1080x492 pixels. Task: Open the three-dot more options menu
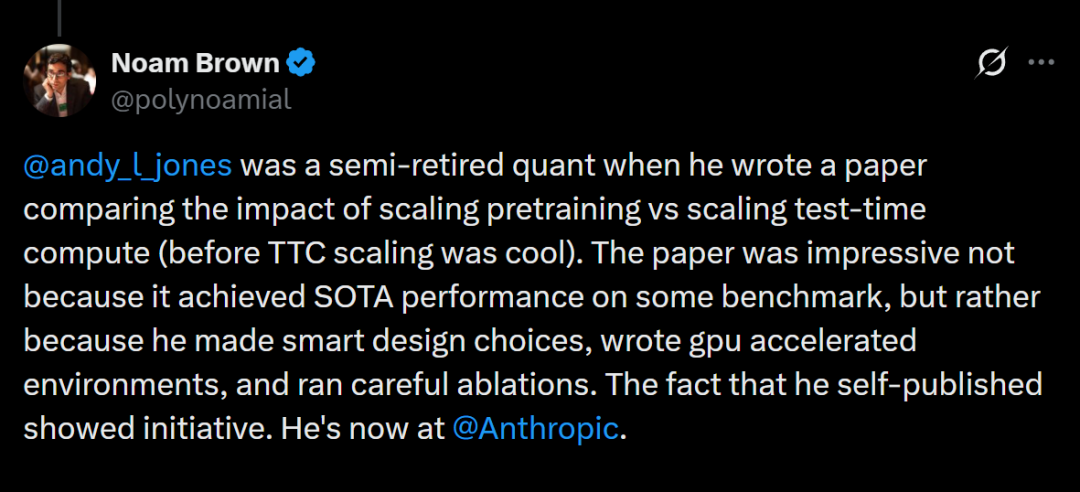(x=1041, y=63)
